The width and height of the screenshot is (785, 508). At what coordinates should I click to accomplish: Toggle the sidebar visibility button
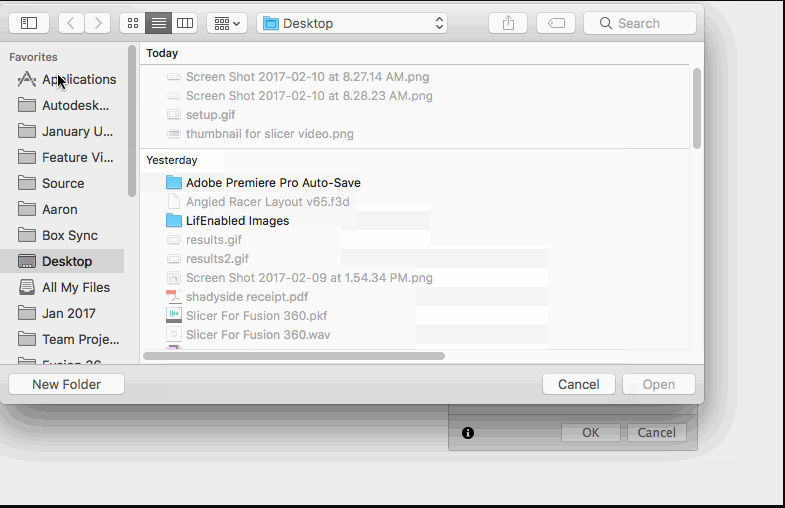coord(29,23)
